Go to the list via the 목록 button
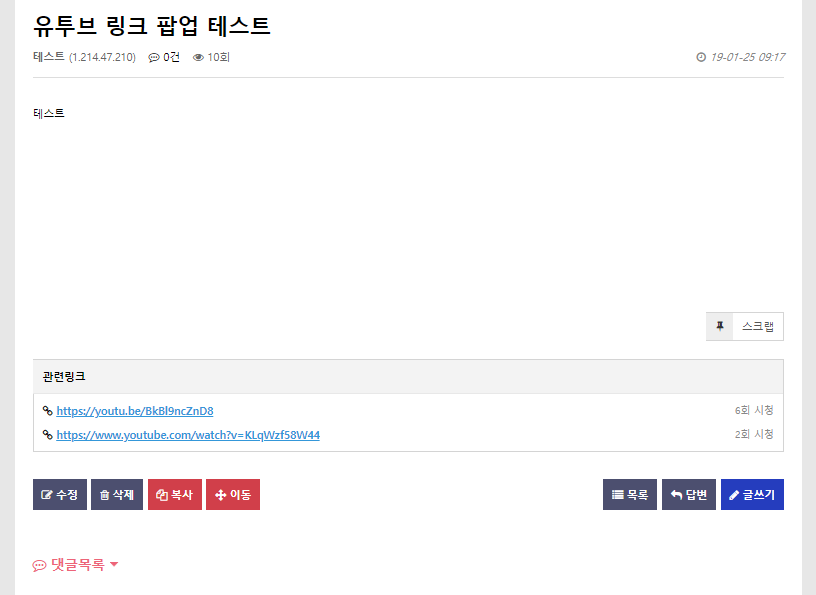Image resolution: width=816 pixels, height=595 pixels. [x=630, y=495]
